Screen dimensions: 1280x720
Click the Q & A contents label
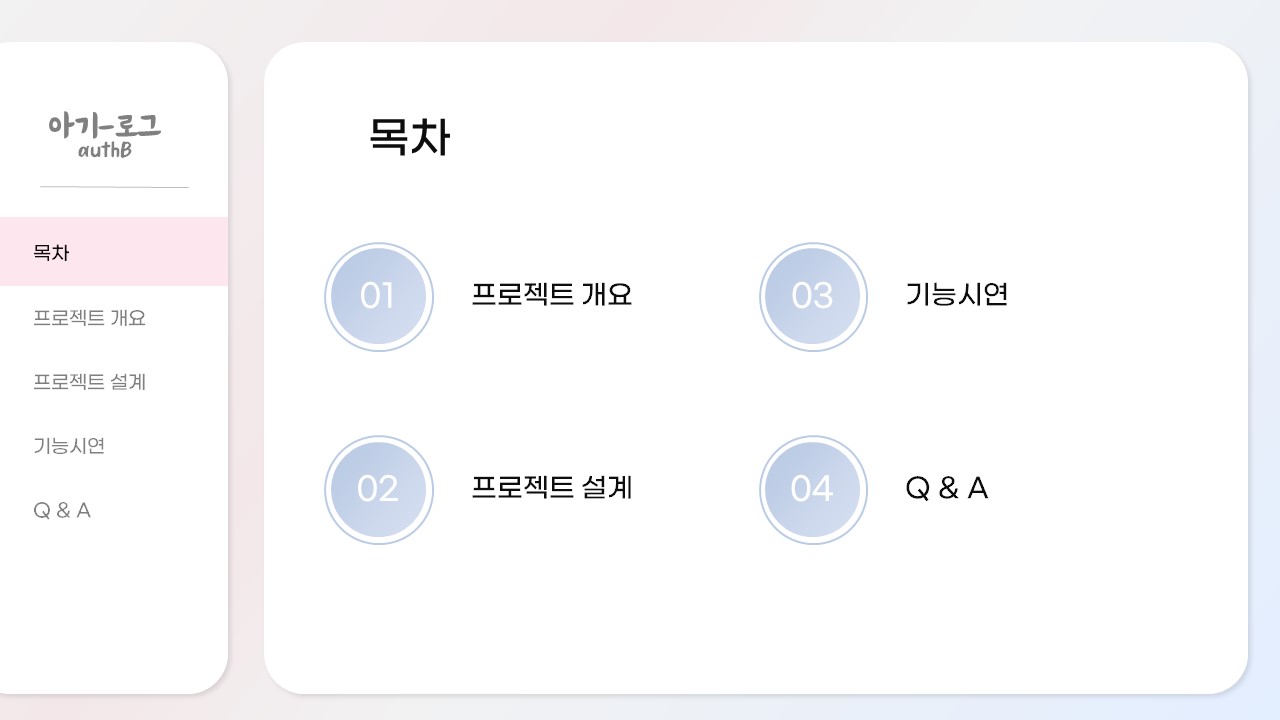(x=947, y=488)
